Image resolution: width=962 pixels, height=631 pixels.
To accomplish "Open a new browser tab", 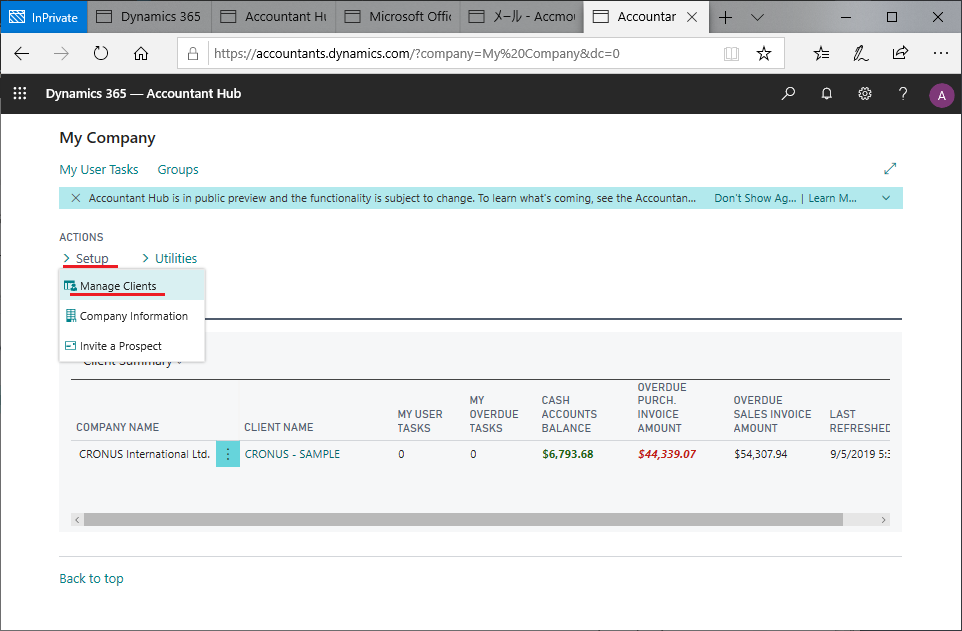I will 725,17.
